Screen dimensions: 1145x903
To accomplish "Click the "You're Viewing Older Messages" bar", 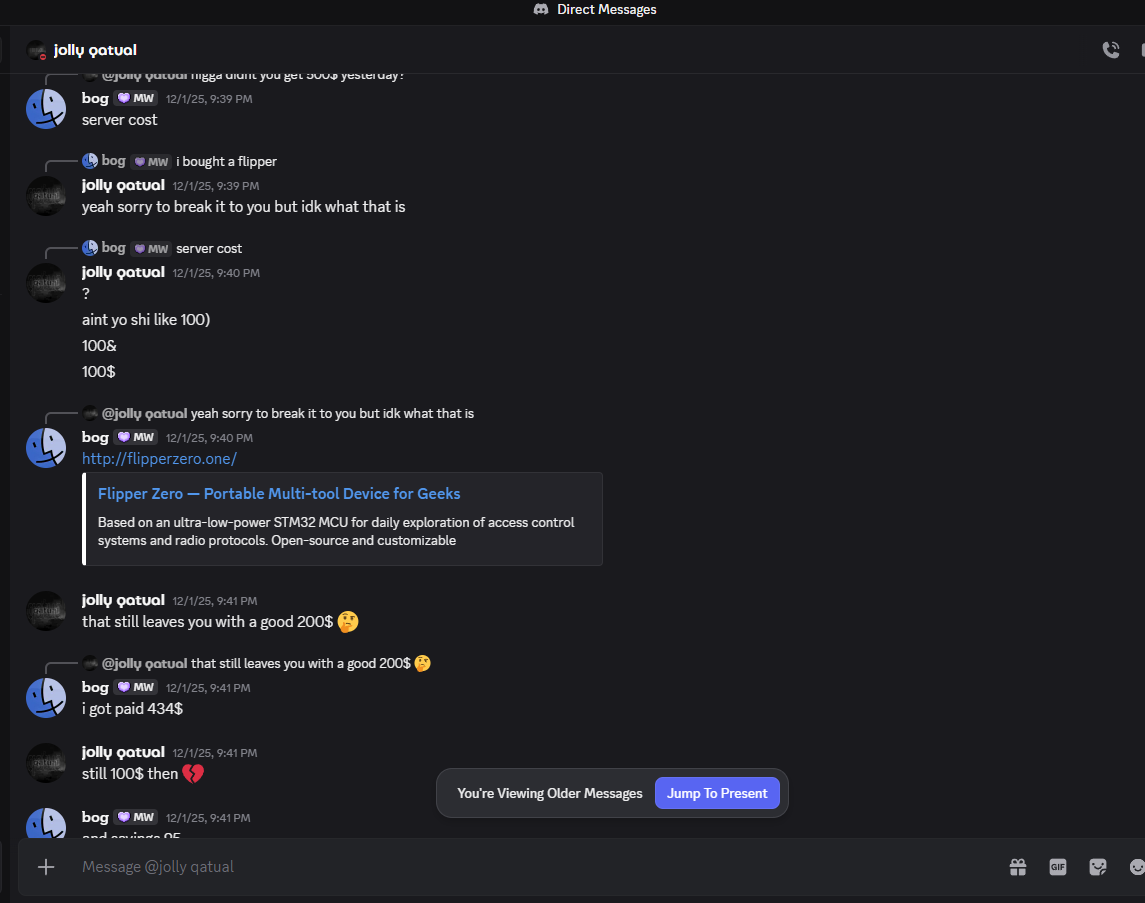I will coord(549,794).
